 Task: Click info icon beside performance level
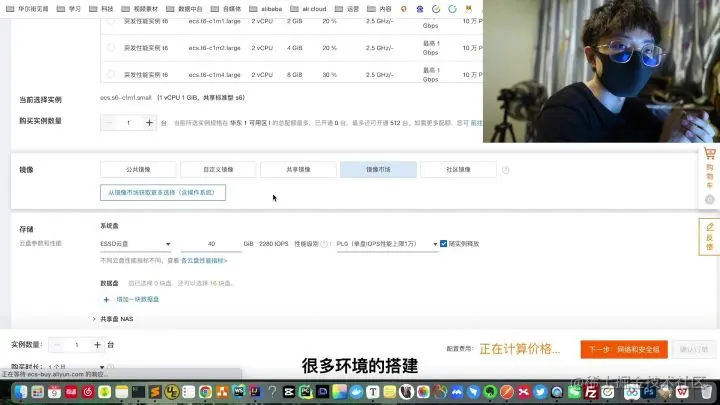pyautogui.click(x=324, y=244)
